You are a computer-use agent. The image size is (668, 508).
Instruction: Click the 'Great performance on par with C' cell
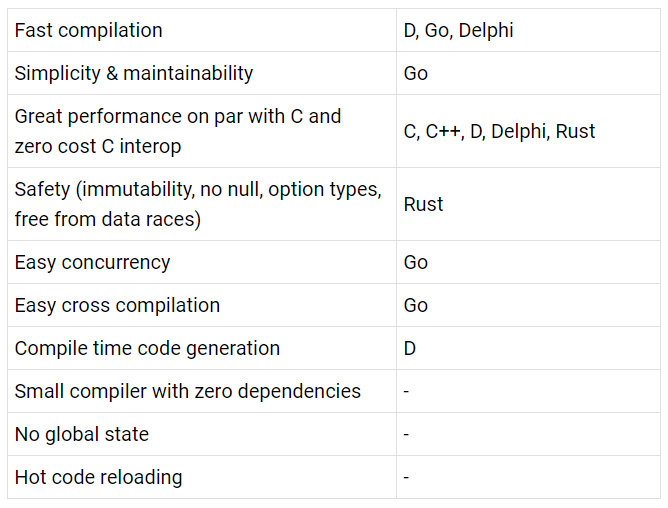click(x=202, y=131)
